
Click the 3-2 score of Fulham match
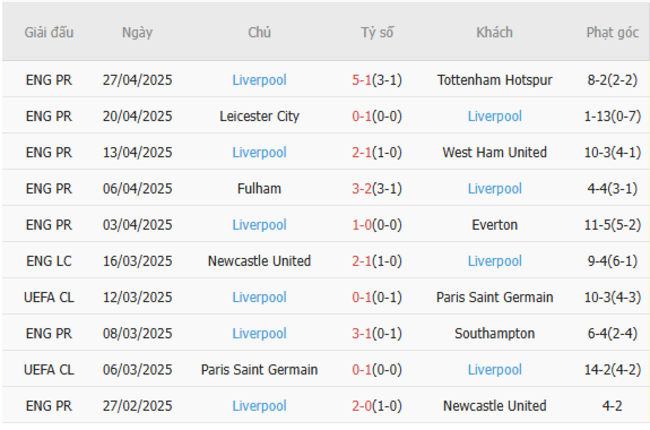[364, 188]
